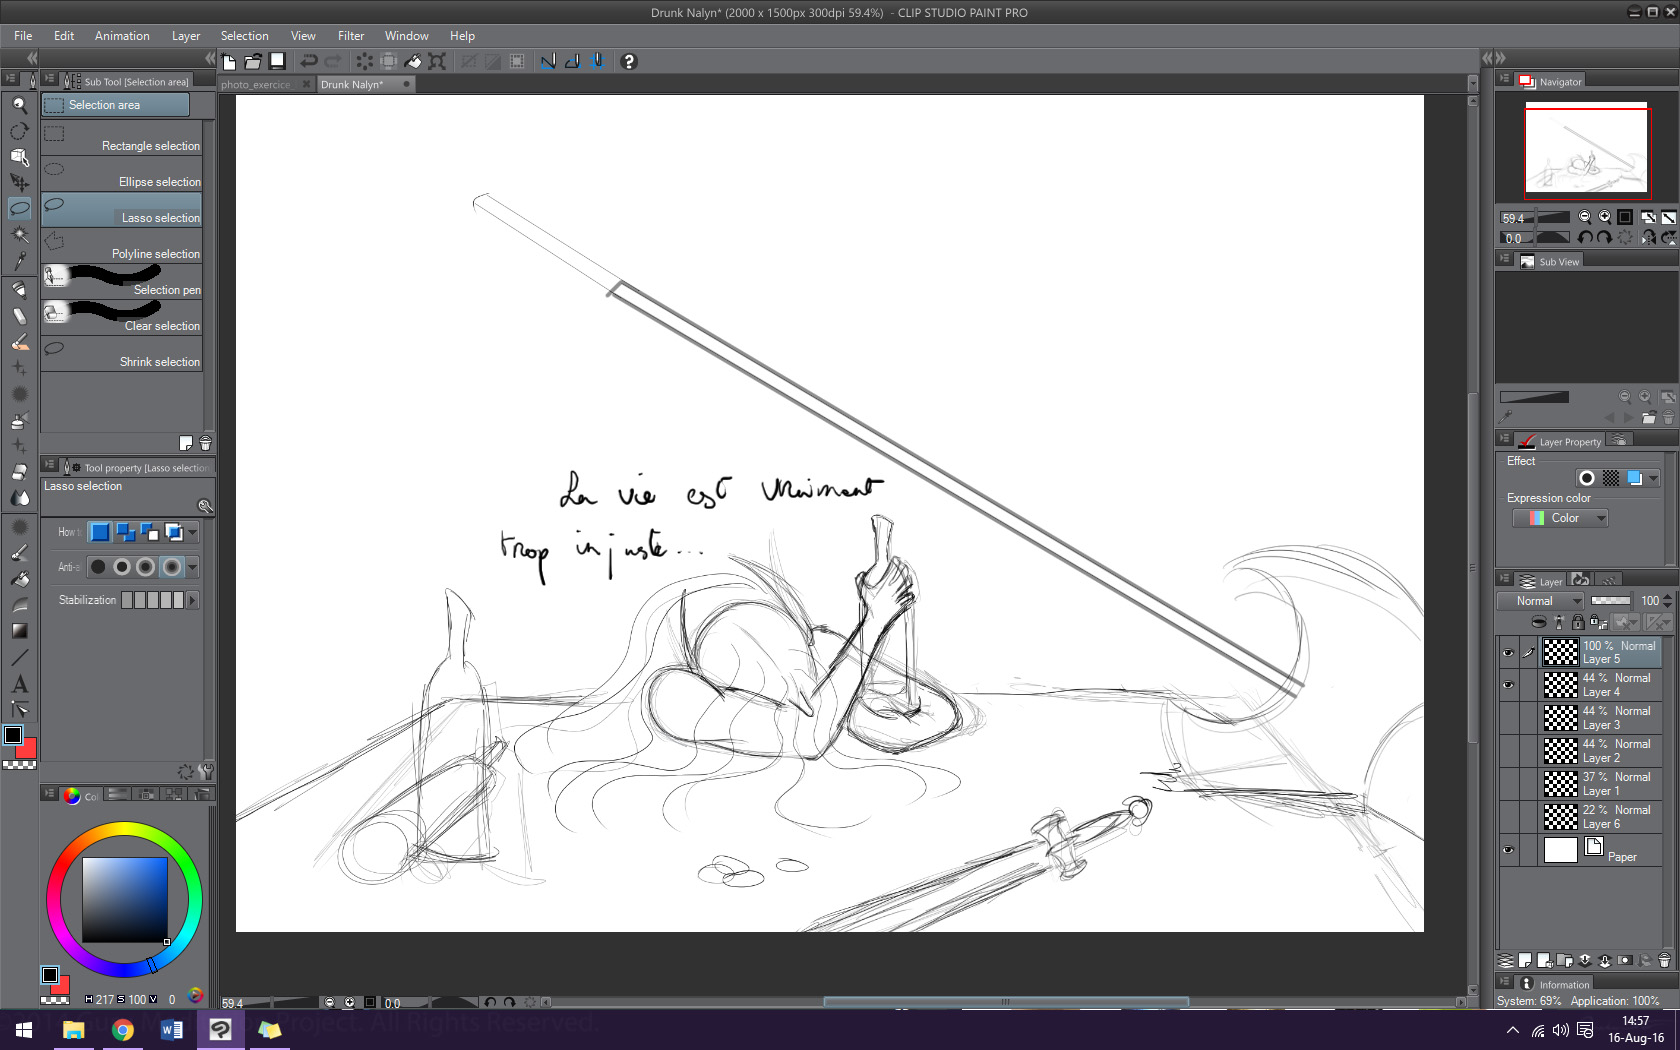Select the Zoom tool in the toolbar

click(19, 104)
